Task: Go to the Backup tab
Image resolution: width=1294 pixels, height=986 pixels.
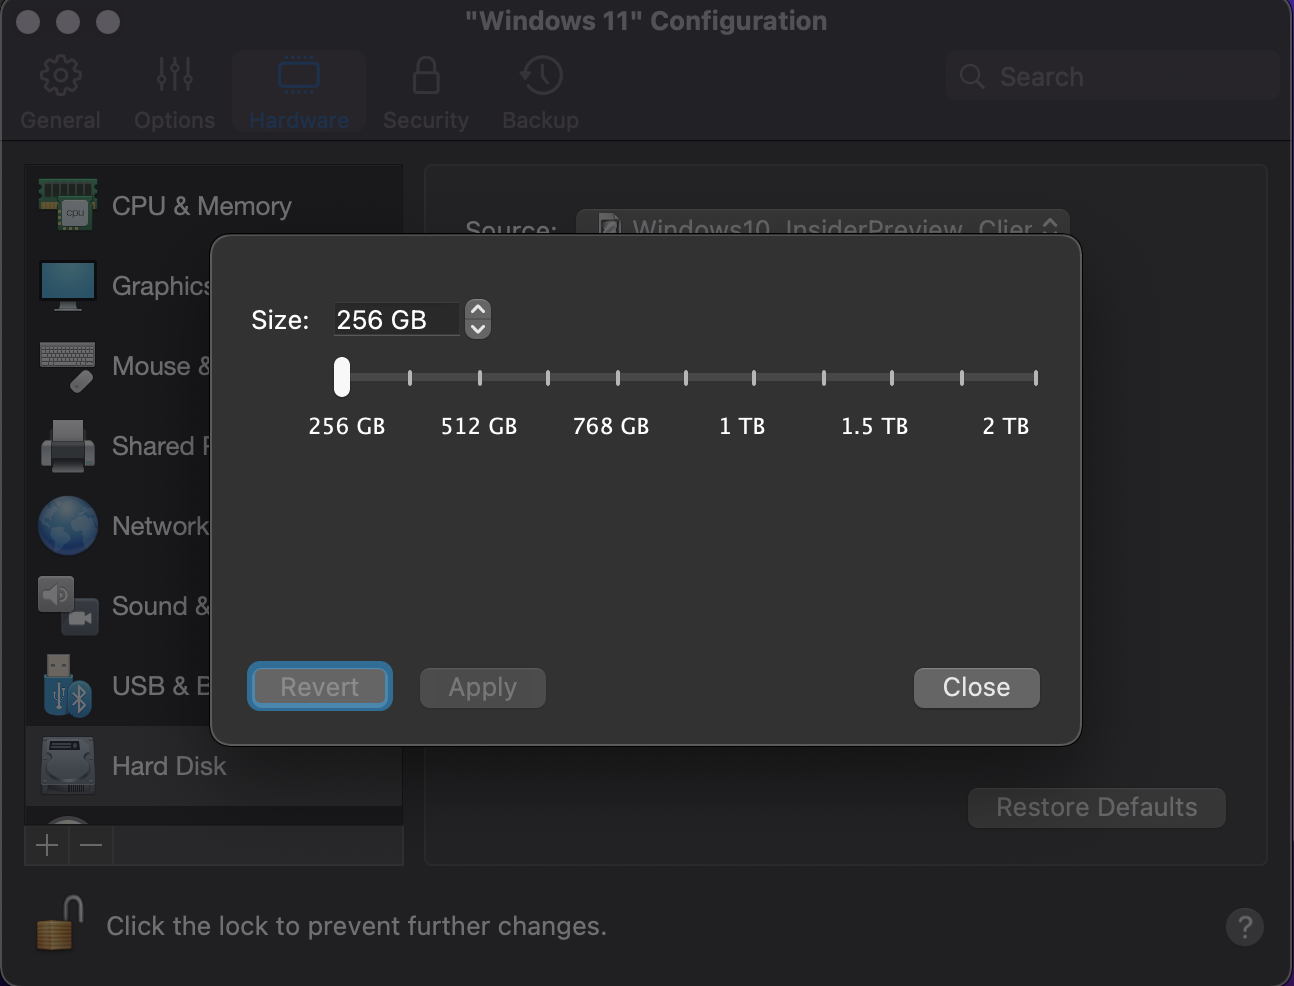Action: click(541, 93)
